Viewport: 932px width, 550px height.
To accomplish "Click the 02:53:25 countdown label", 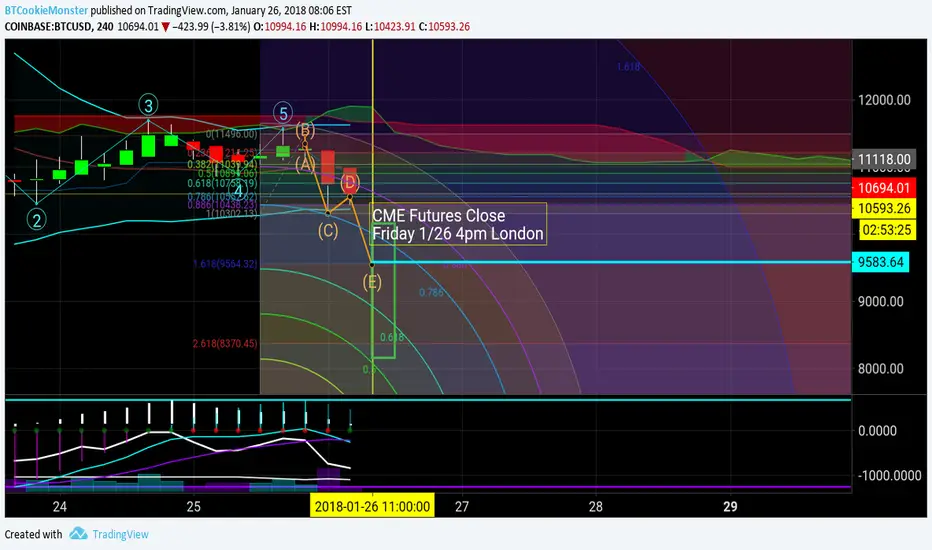I will coord(886,230).
